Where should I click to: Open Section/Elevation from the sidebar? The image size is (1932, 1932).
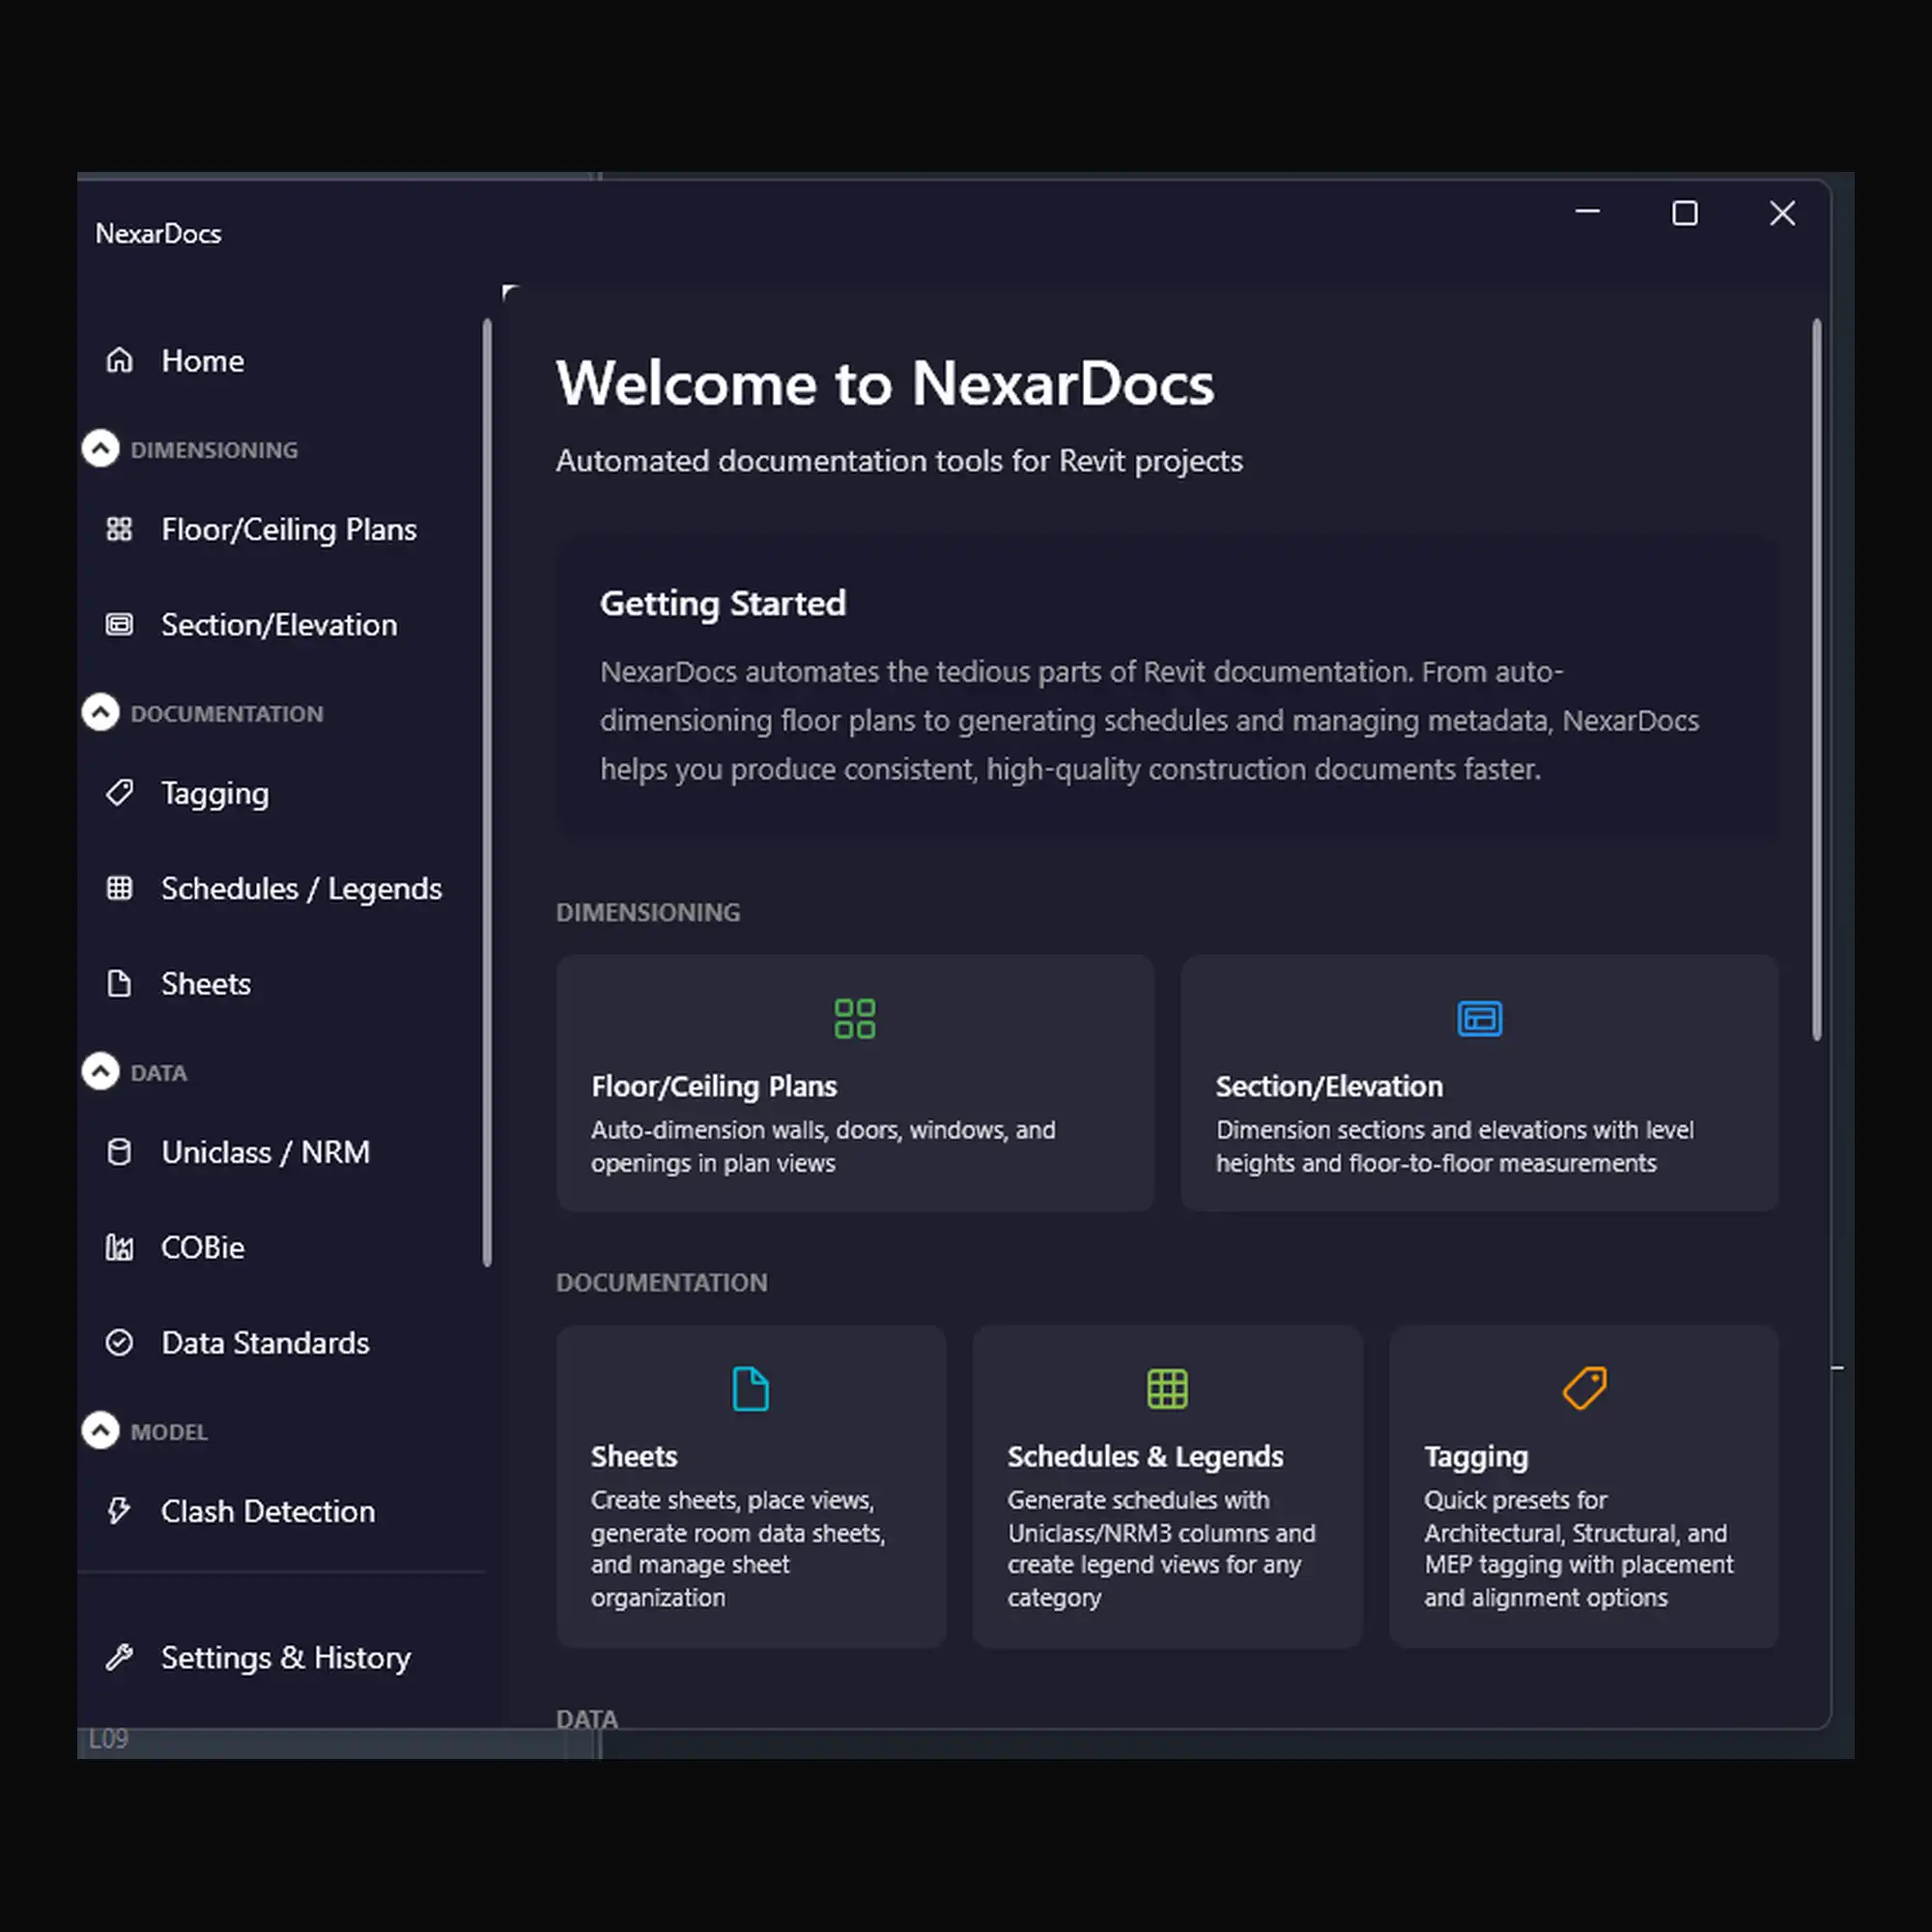coord(280,625)
